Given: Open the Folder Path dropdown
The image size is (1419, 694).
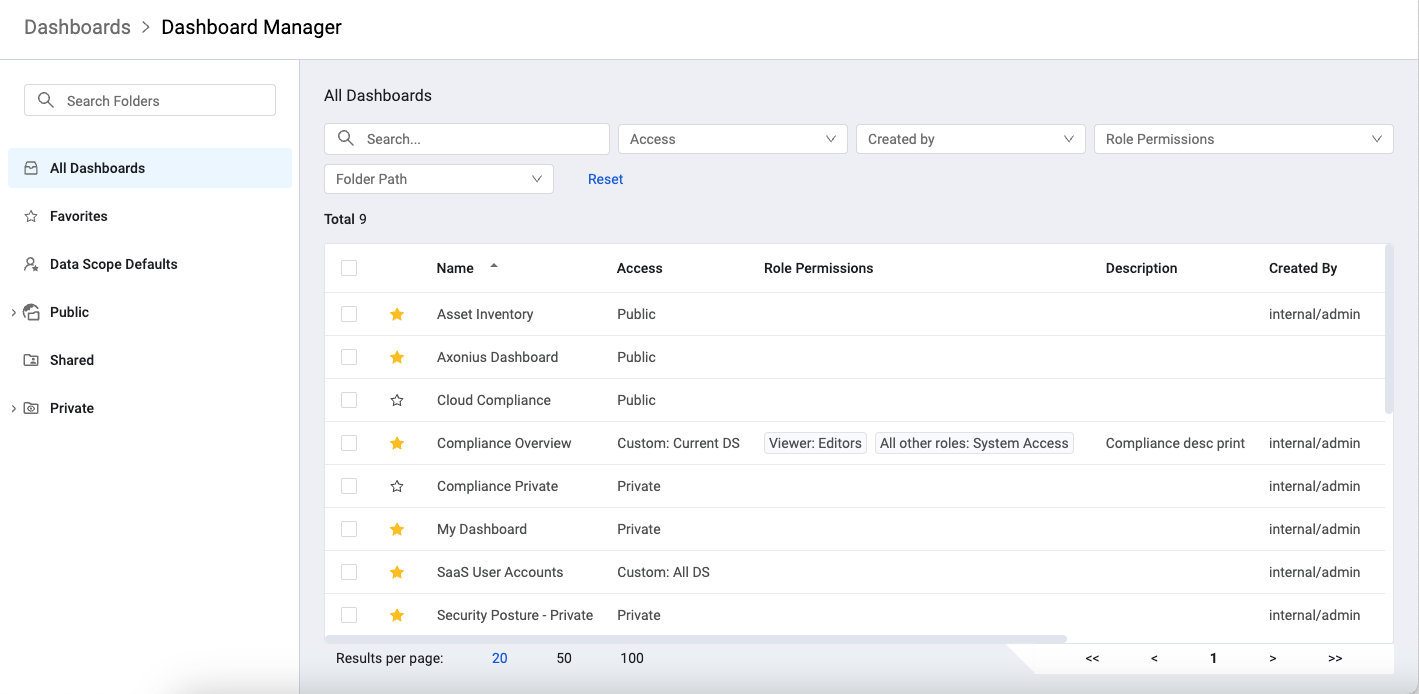Looking at the screenshot, I should click(x=439, y=179).
